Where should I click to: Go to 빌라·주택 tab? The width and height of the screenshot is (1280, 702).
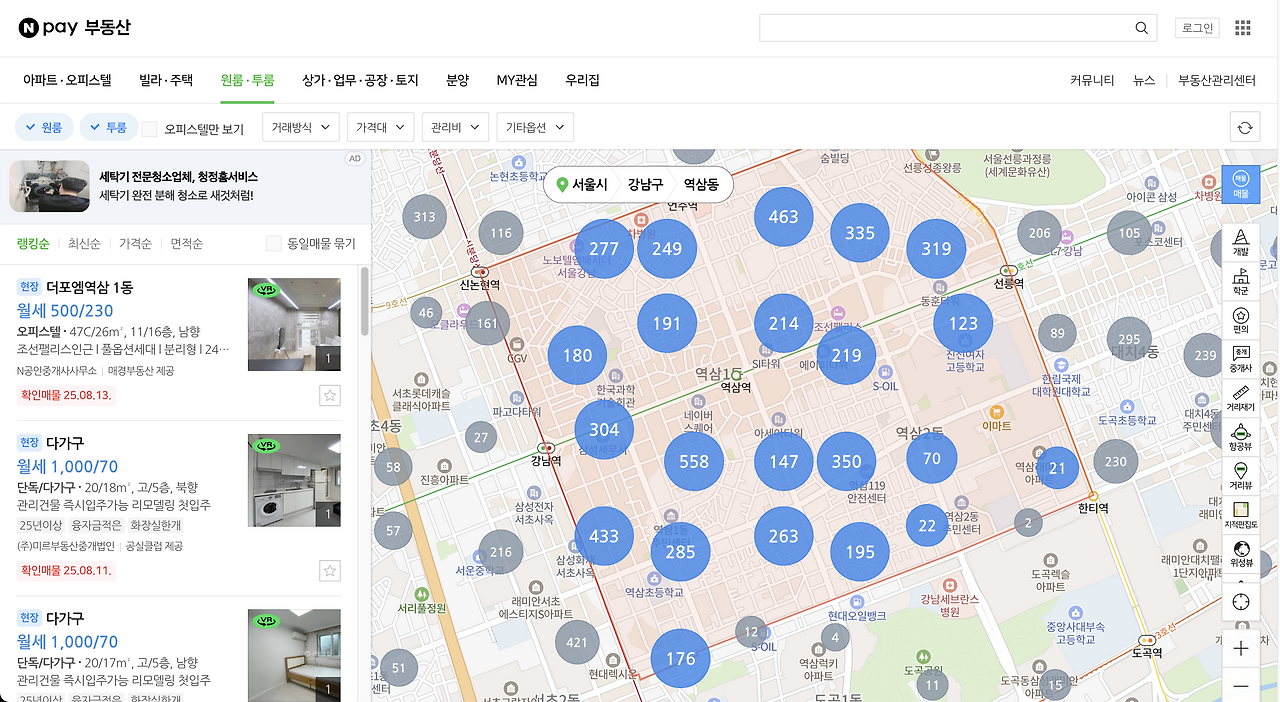[166, 80]
